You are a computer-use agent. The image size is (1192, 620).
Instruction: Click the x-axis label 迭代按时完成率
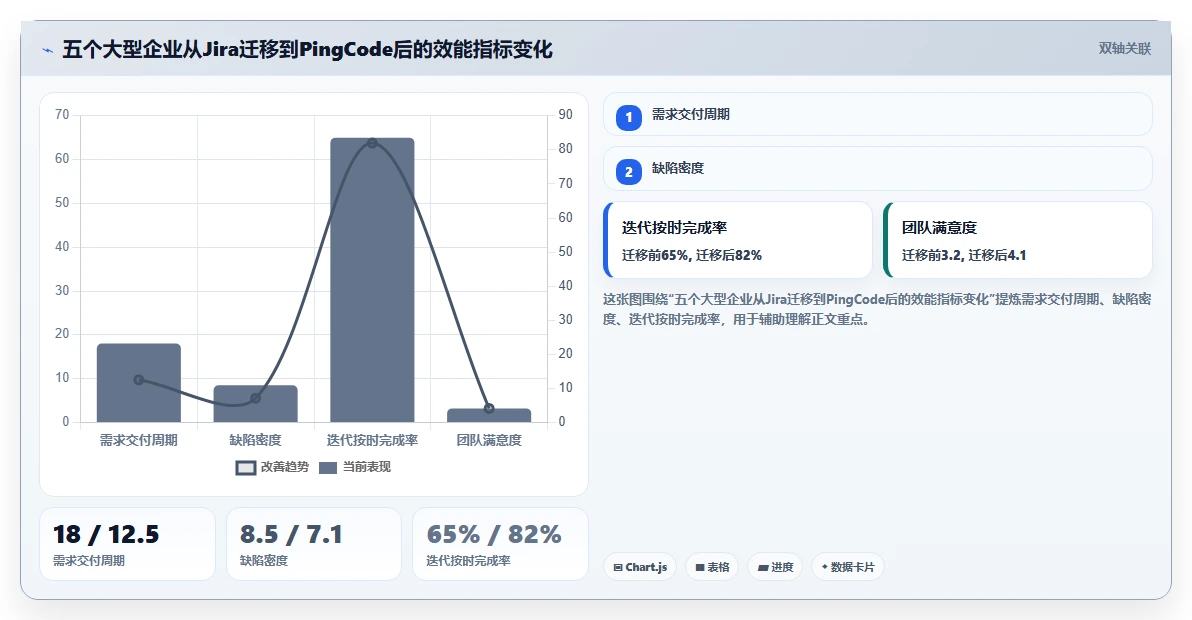point(372,440)
